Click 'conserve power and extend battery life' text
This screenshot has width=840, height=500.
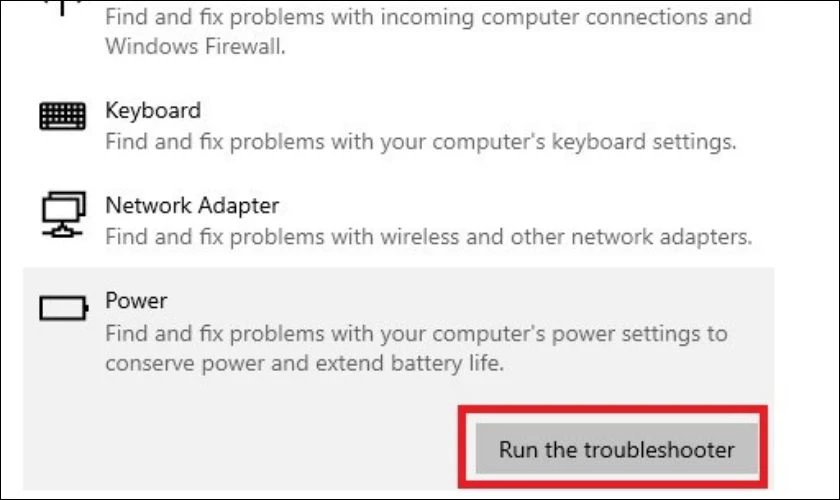pos(304,363)
